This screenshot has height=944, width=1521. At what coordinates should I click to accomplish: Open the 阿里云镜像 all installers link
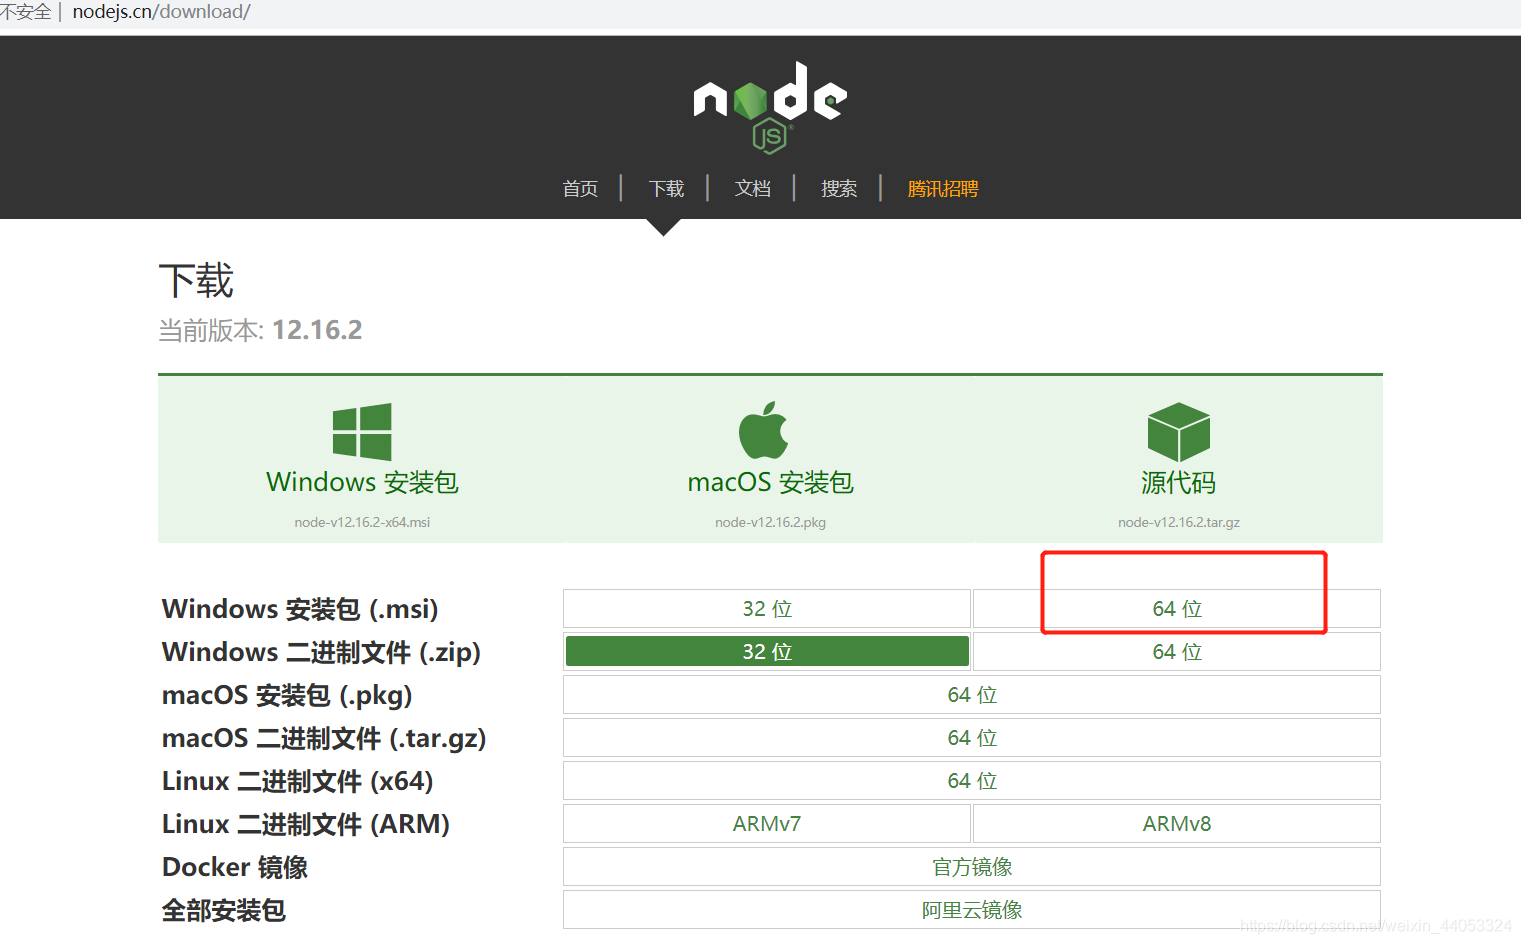point(972,910)
